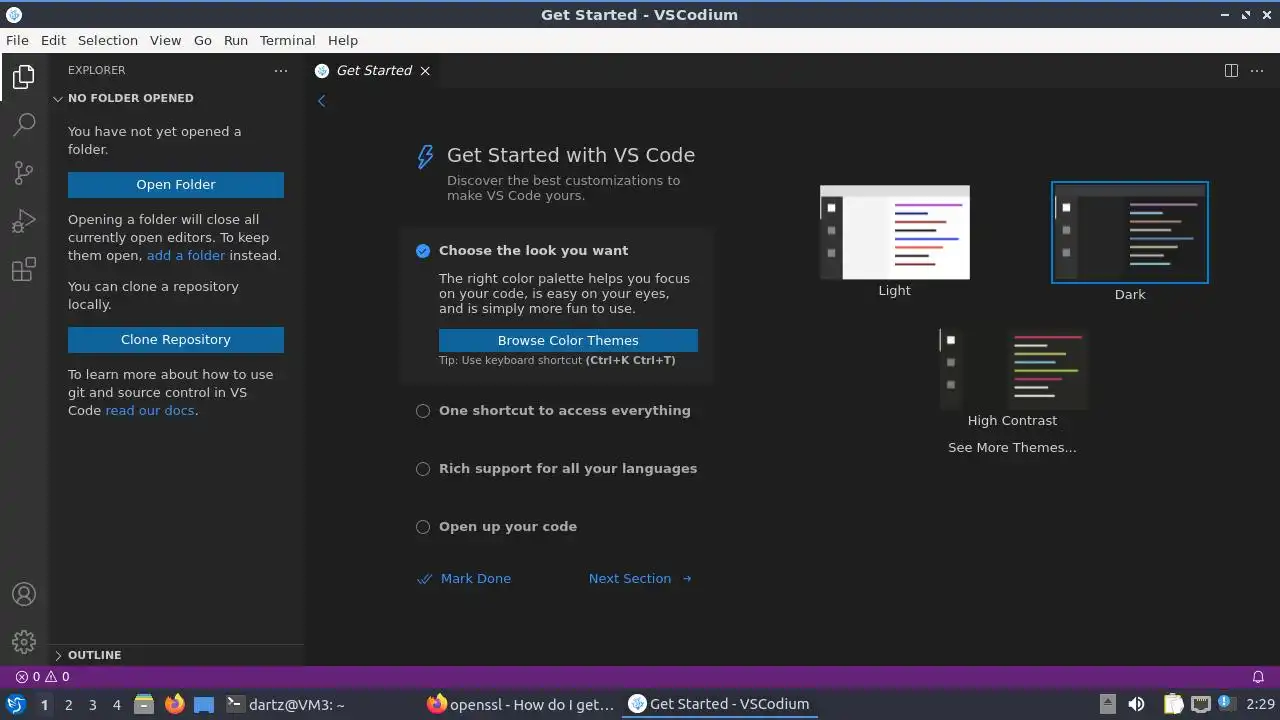The height and width of the screenshot is (720, 1280).
Task: Open the notifications bell in status bar
Action: [x=1259, y=677]
